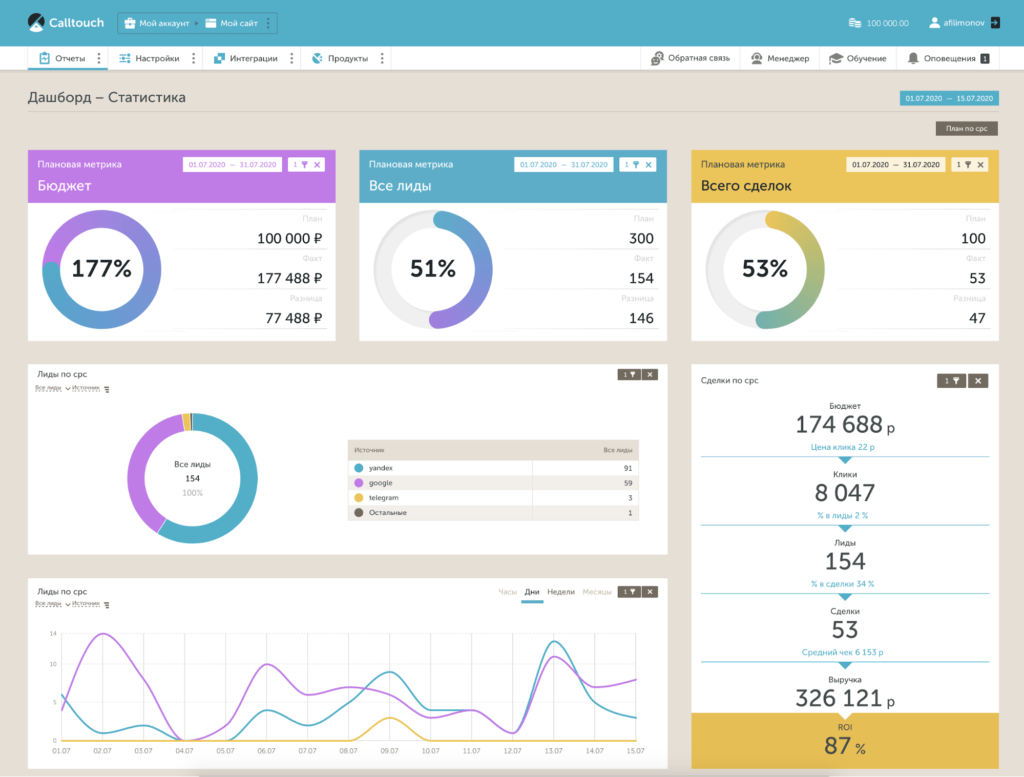Image resolution: width=1024 pixels, height=777 pixels.
Task: Click the logout icon next to afilimonov
Action: coord(994,22)
